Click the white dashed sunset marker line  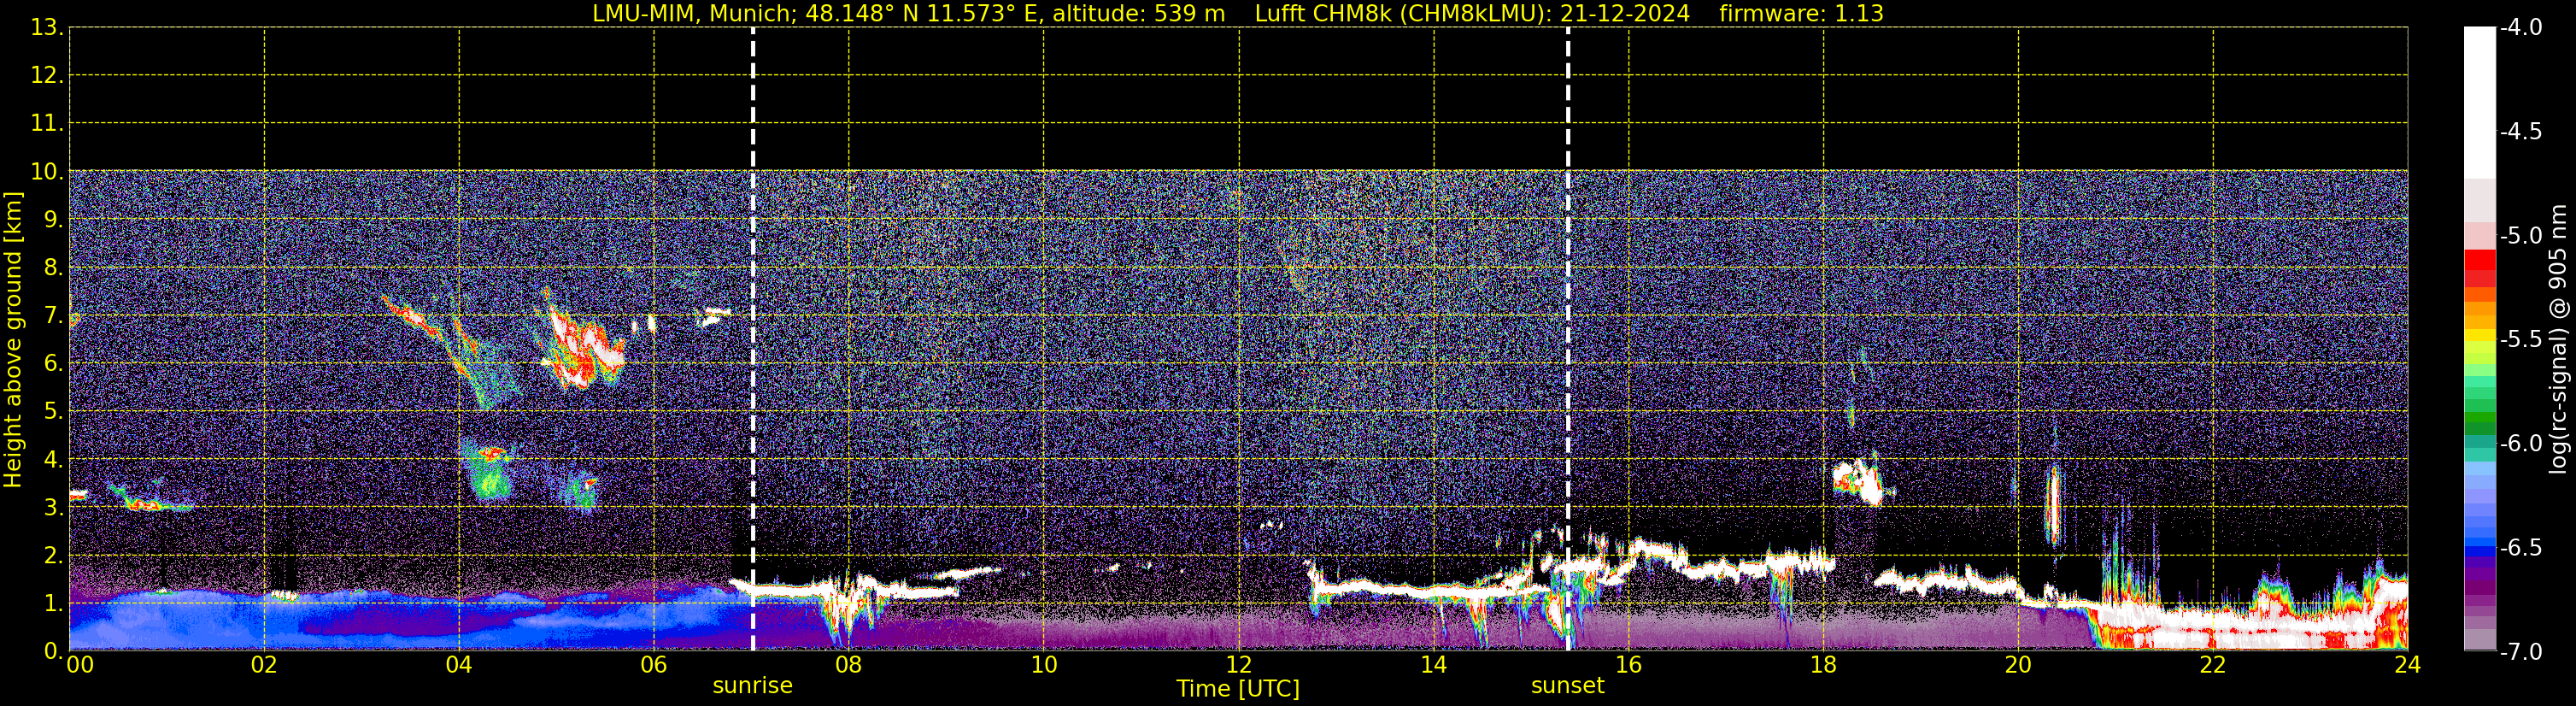coord(1568,339)
